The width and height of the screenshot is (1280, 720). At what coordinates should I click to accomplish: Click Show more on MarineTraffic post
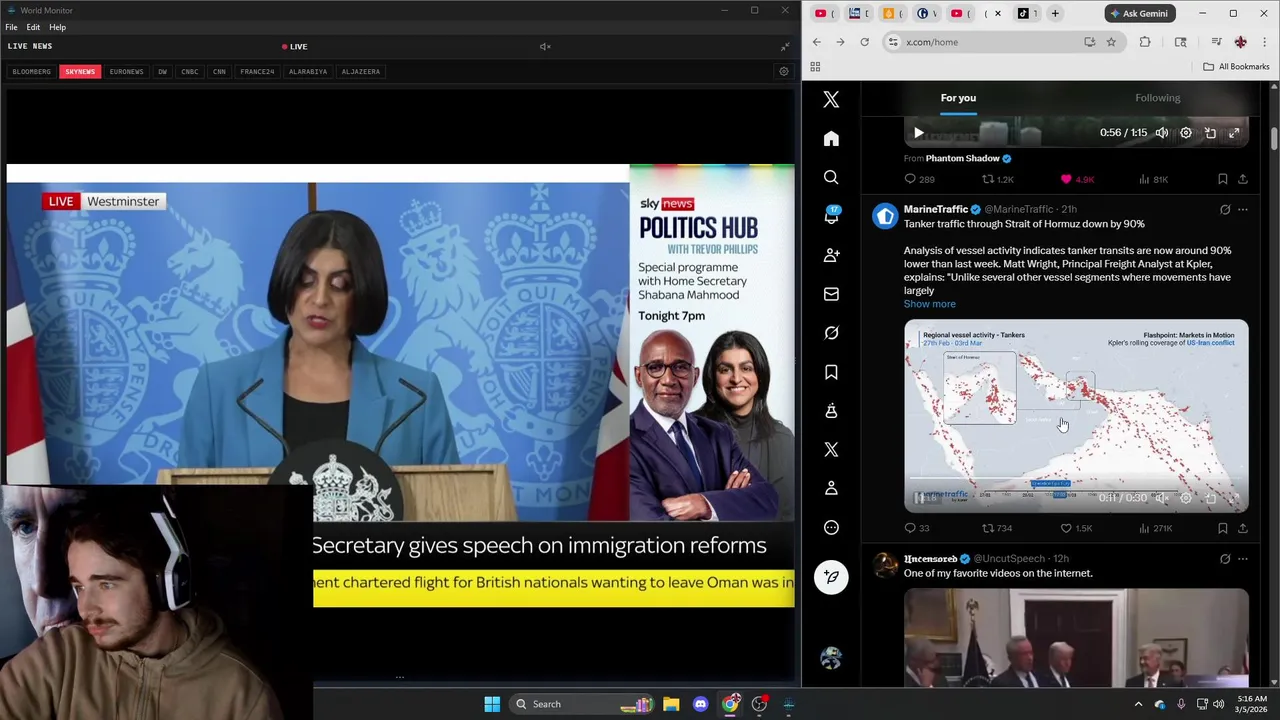pyautogui.click(x=929, y=304)
